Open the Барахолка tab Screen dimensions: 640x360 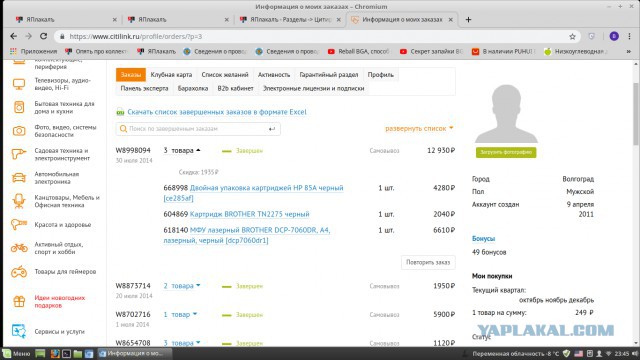pos(193,88)
